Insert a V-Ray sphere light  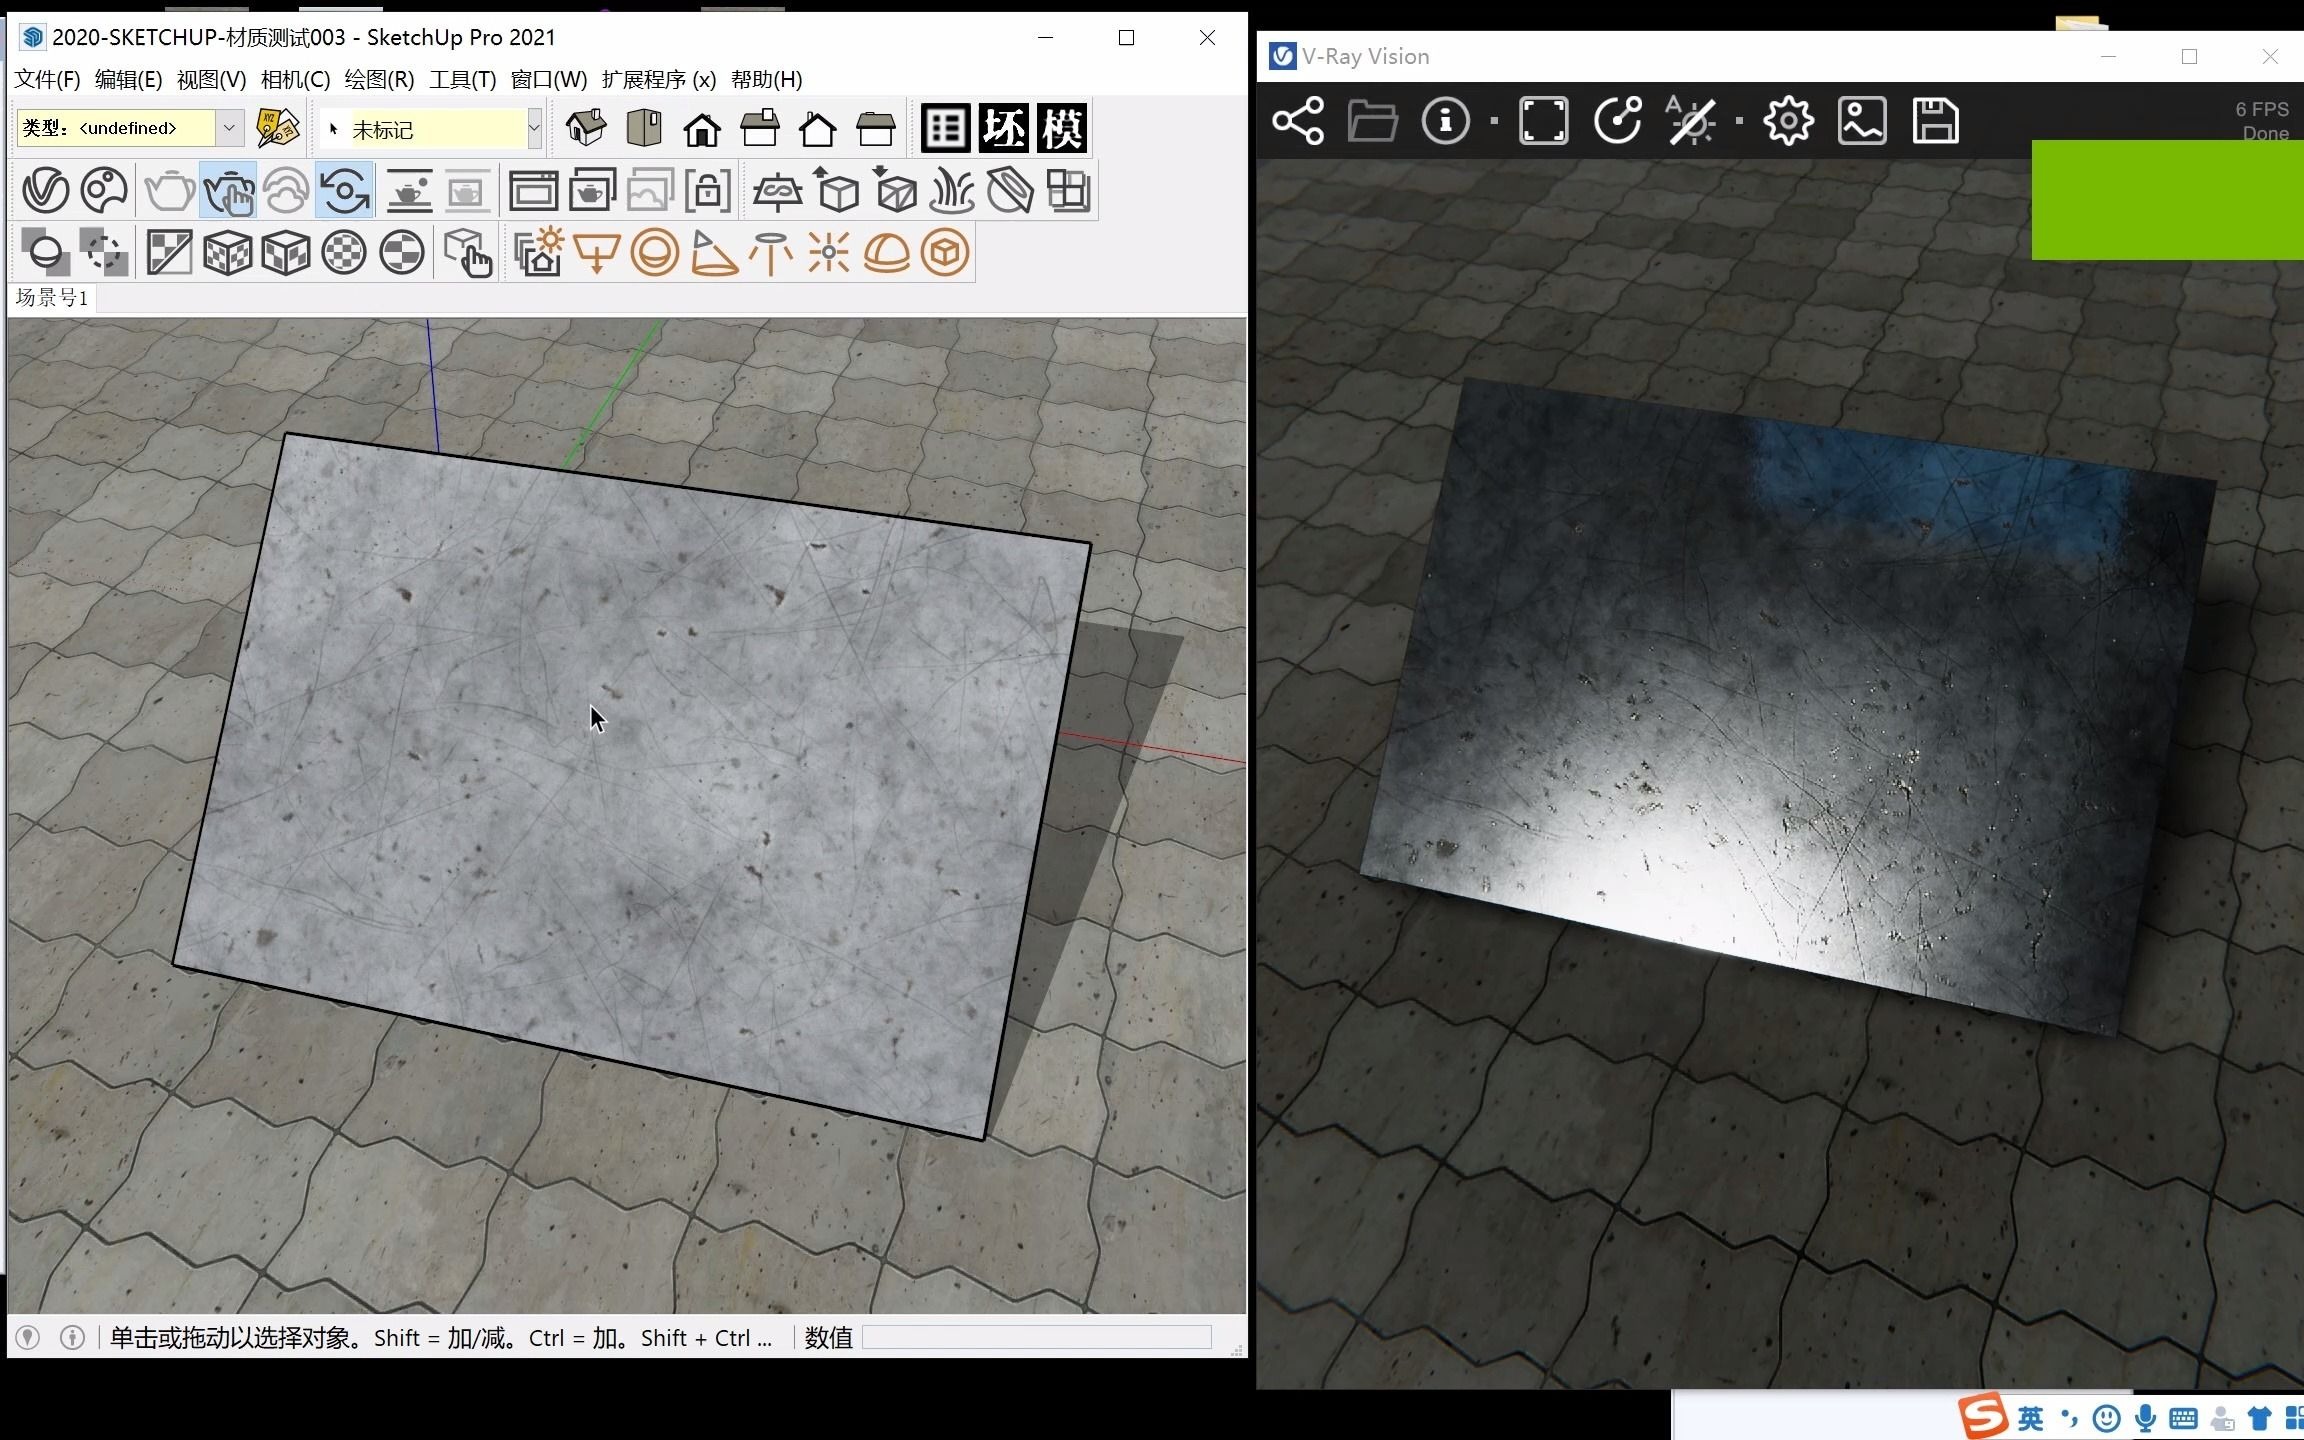click(655, 253)
